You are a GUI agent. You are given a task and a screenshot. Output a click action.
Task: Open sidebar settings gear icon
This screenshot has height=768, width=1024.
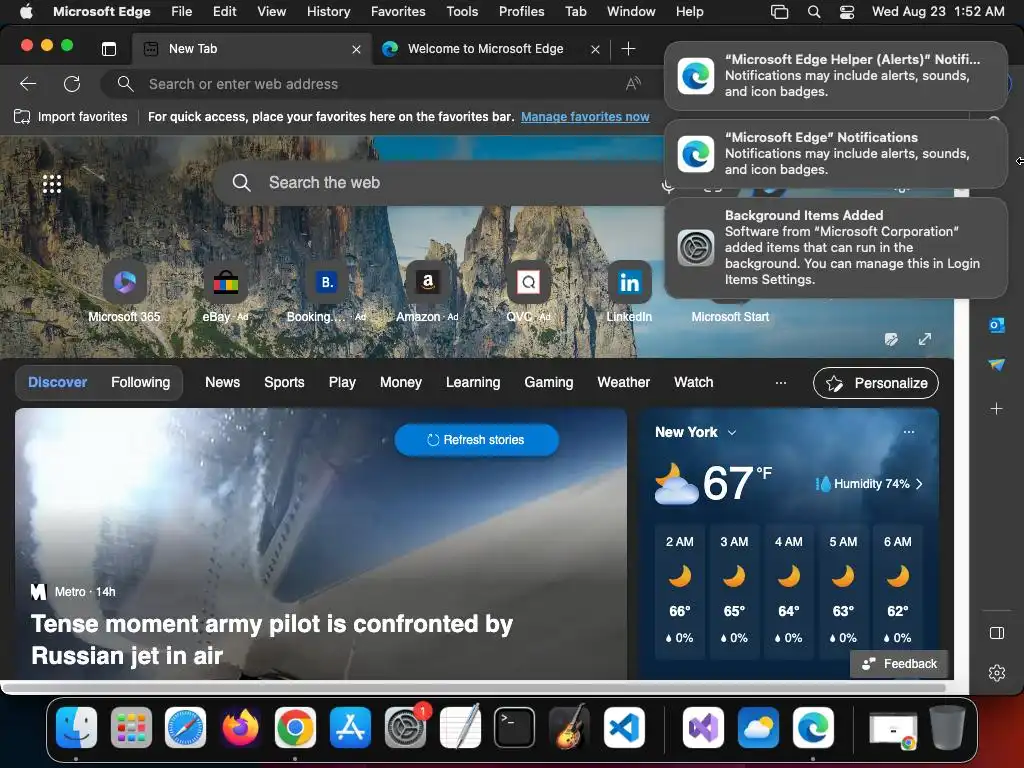point(997,673)
